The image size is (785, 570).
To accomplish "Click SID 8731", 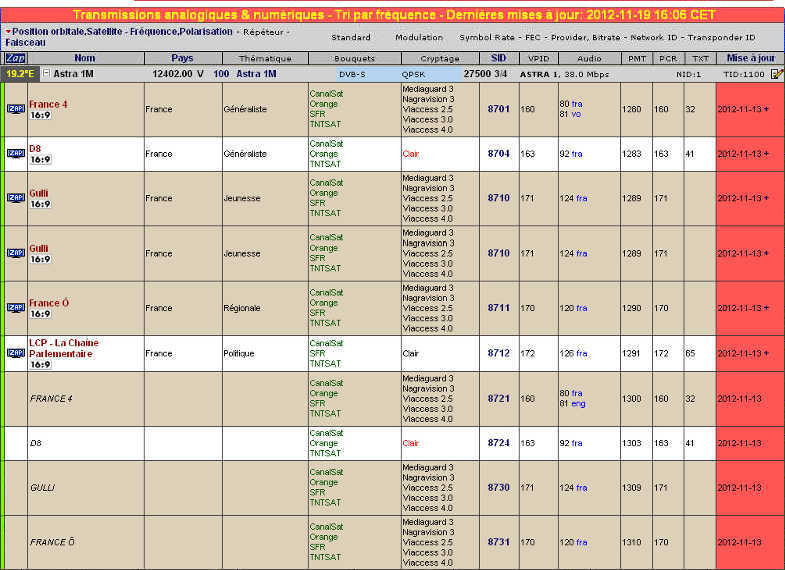I will [499, 542].
